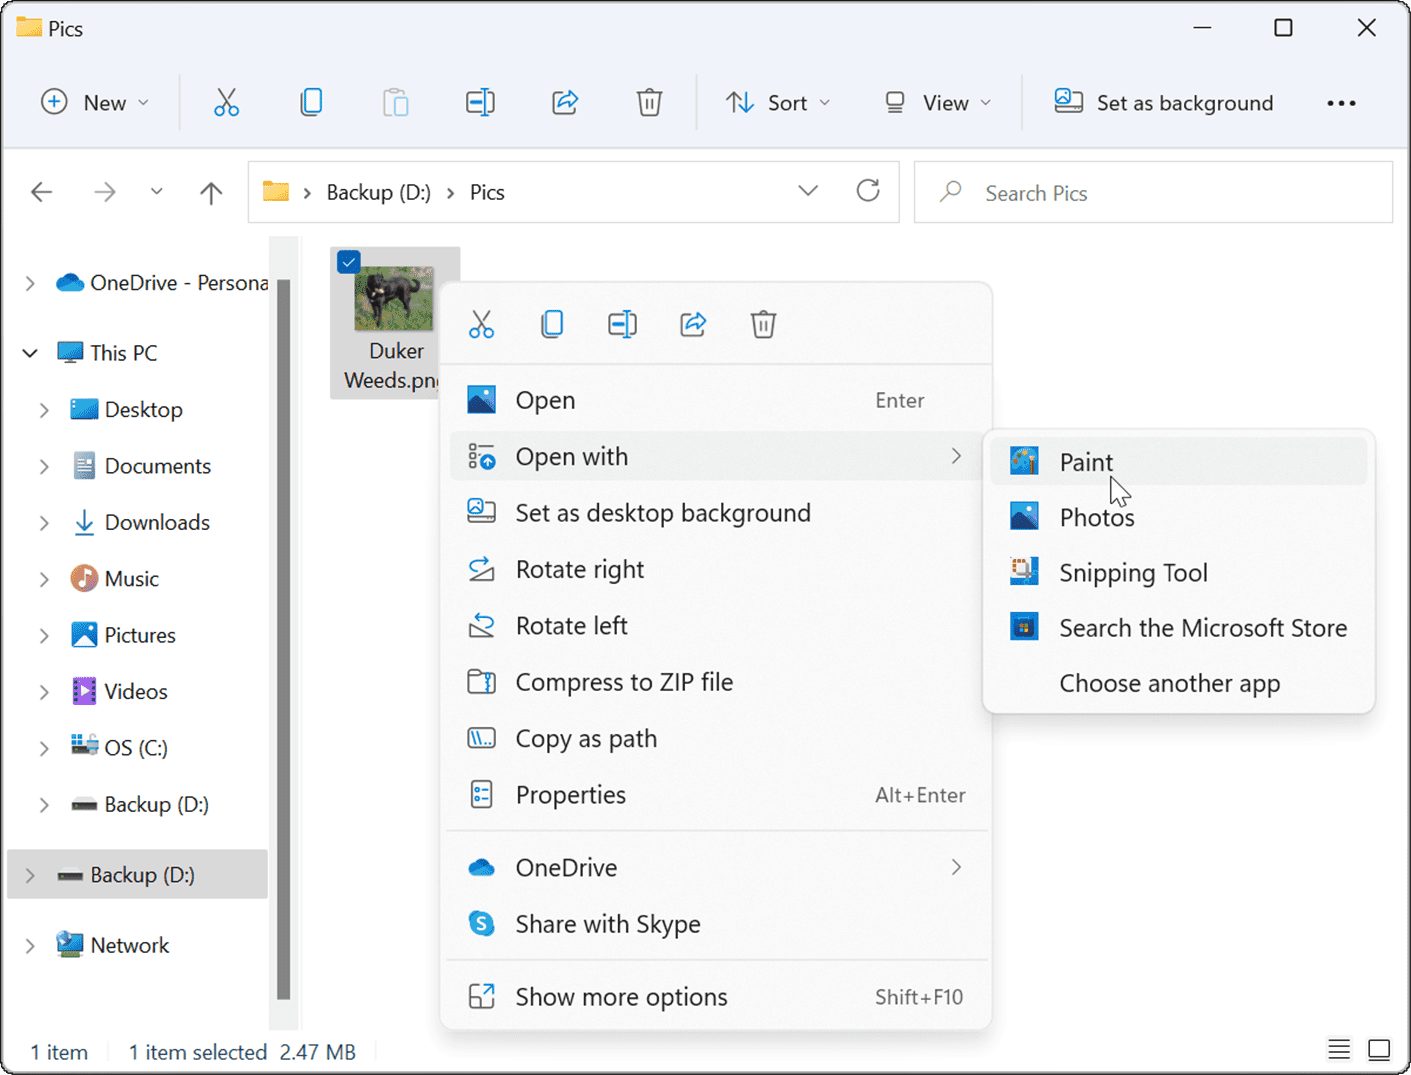
Task: Click the Paste icon on the toolbar
Action: pyautogui.click(x=396, y=102)
